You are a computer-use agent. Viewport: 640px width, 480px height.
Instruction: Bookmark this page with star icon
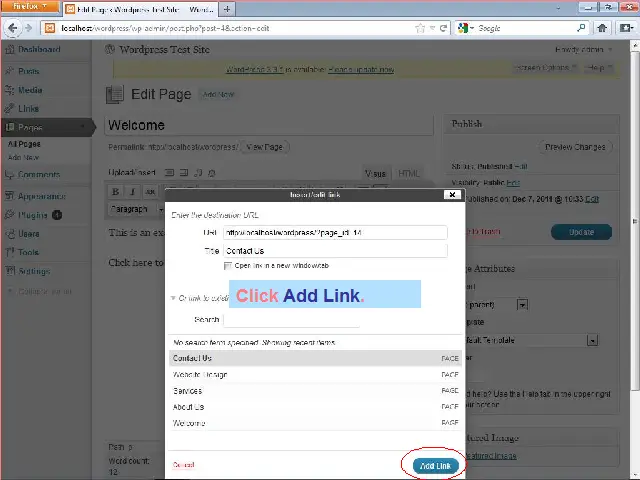(420, 28)
